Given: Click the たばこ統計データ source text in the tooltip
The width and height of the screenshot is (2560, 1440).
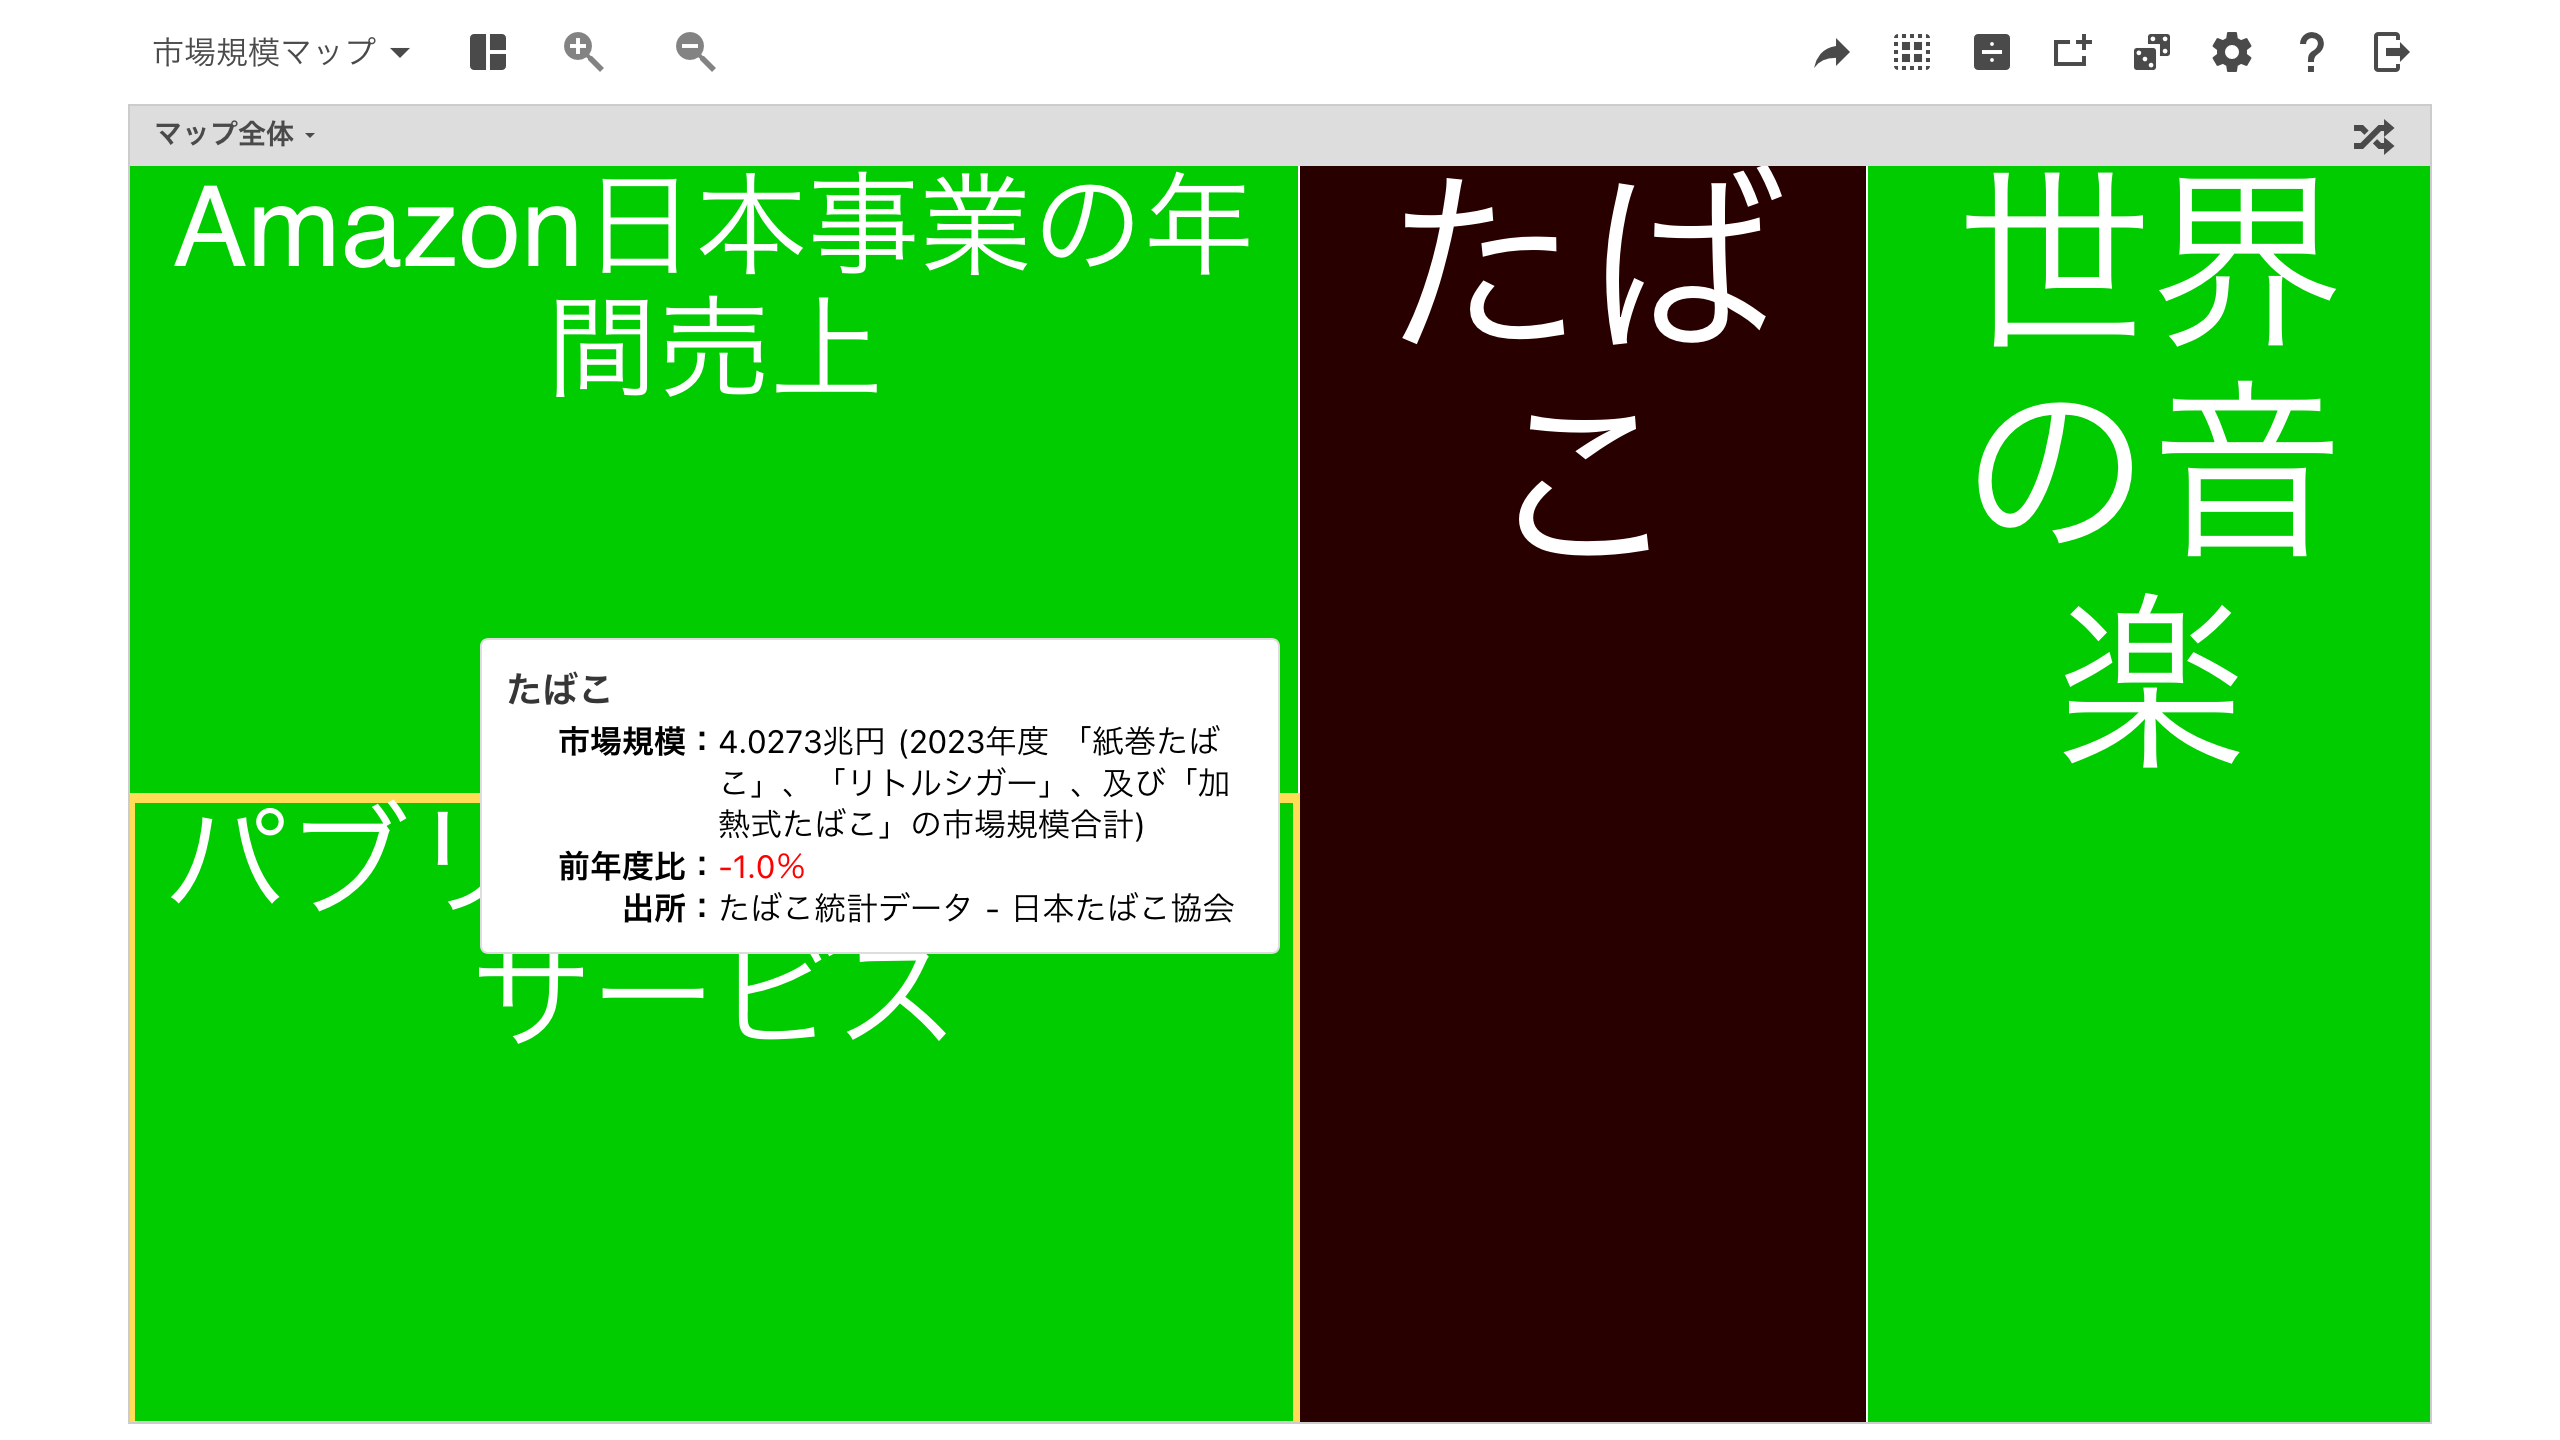Looking at the screenshot, I should [976, 908].
